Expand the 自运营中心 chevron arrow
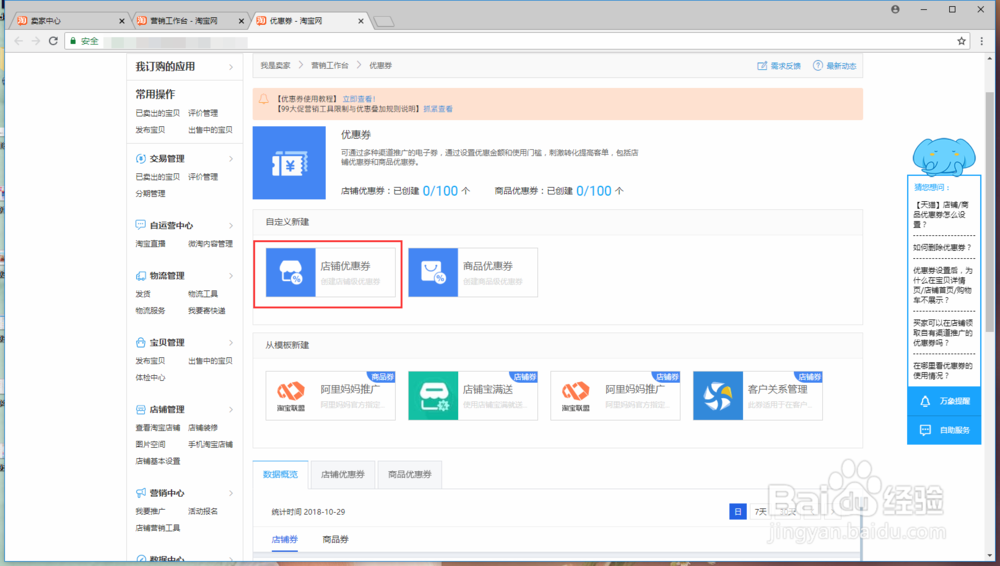This screenshot has width=1000, height=566. 231,225
